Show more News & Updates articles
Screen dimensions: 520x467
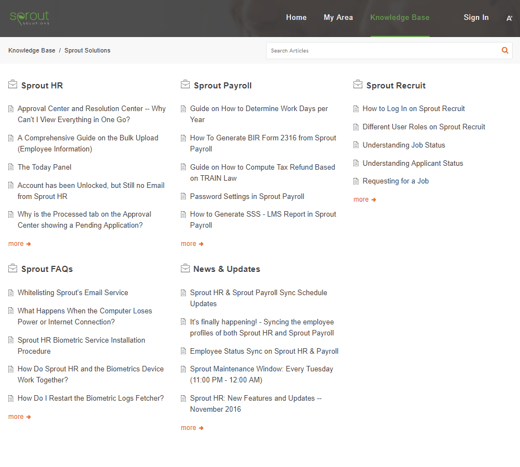point(192,428)
